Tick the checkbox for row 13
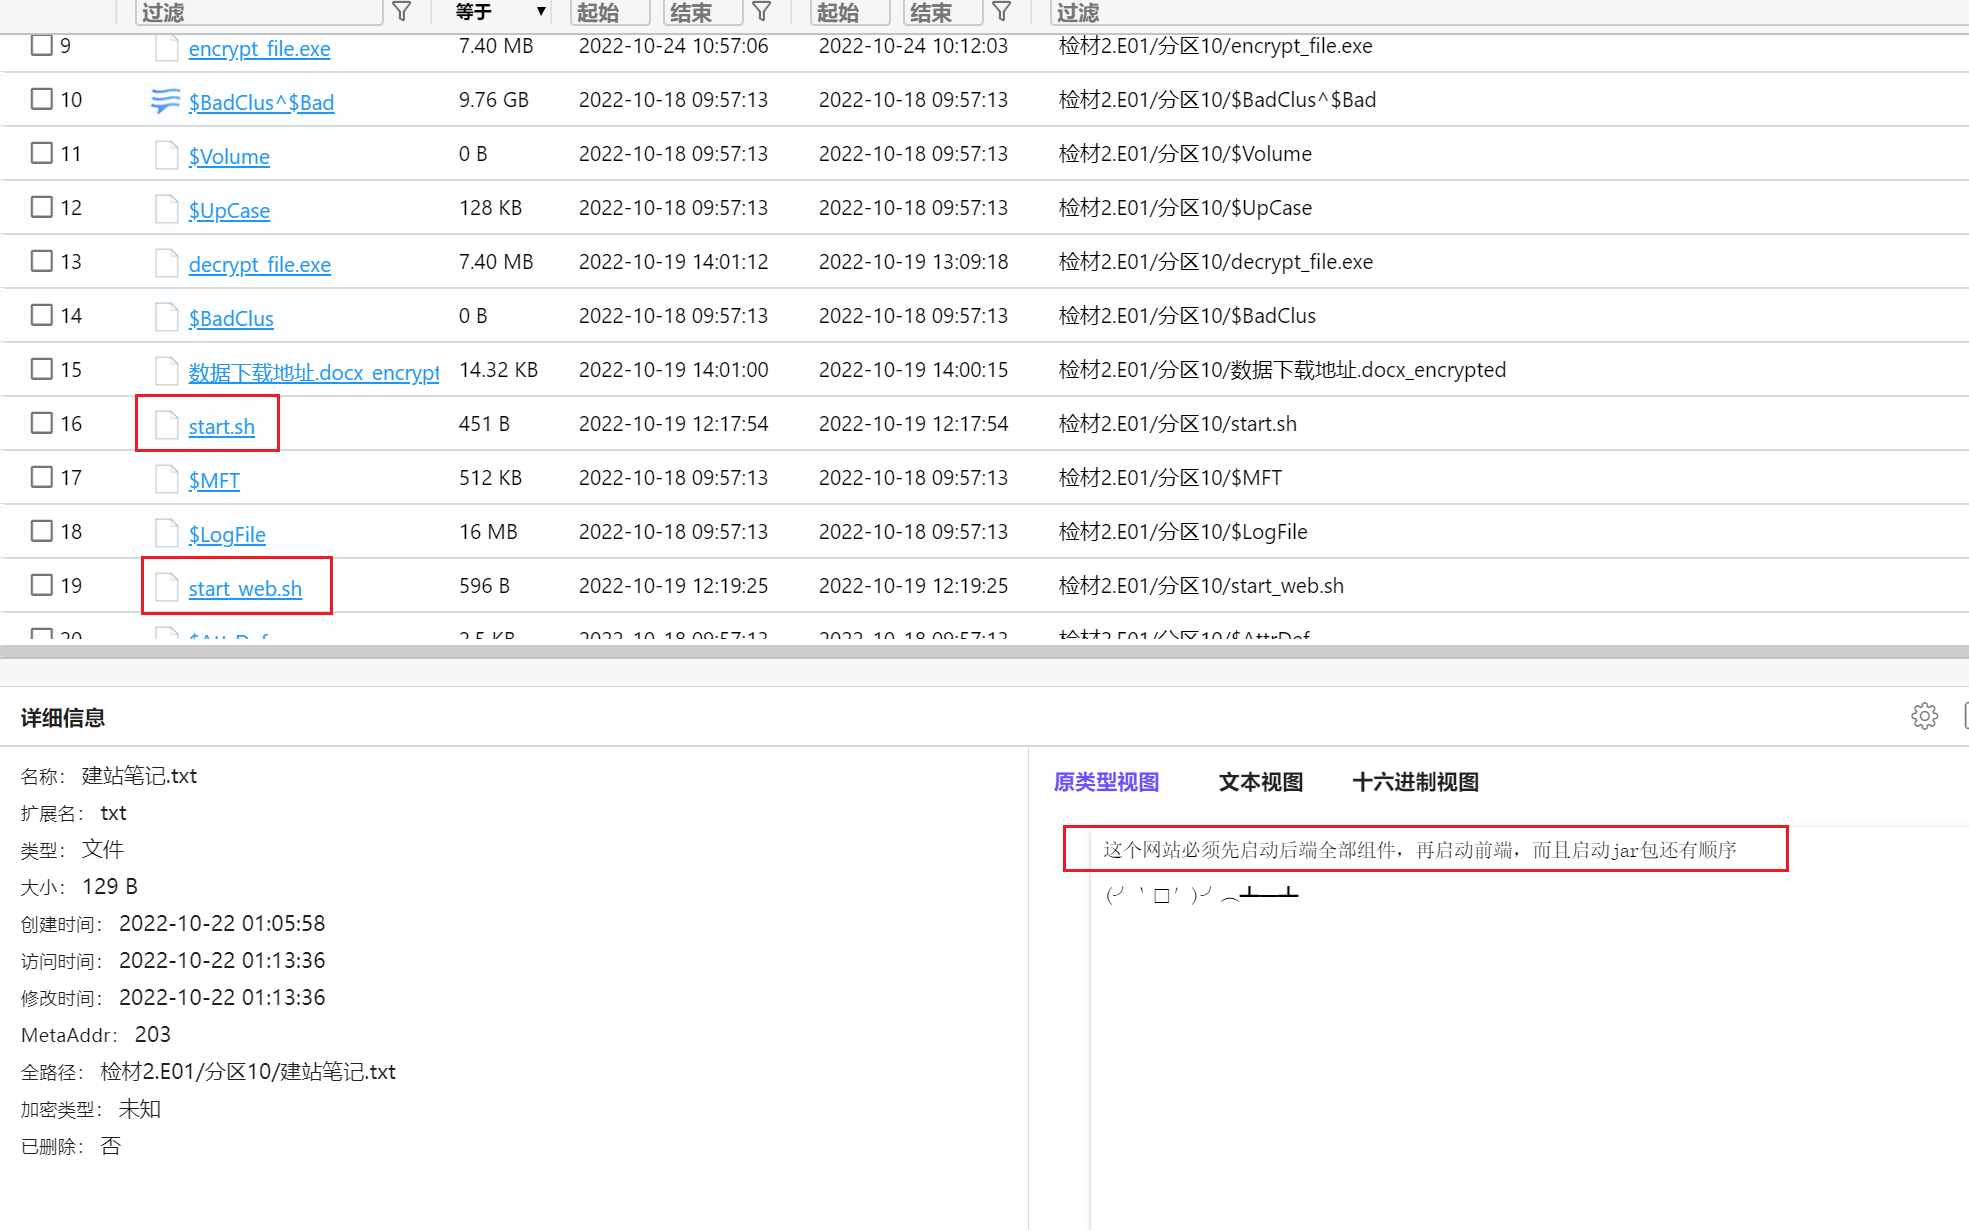 [41, 261]
